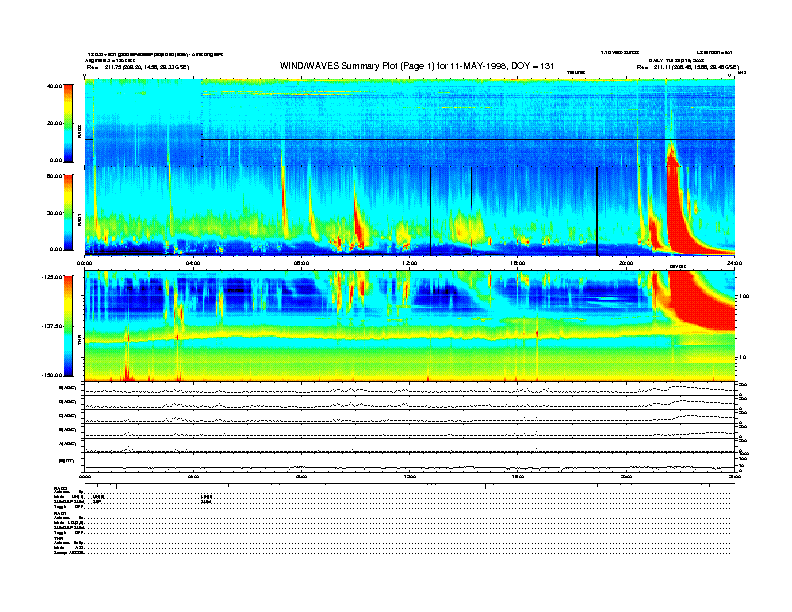792x612 pixels.
Task: Click the Rev 211.75 header text
Action: pos(138,67)
